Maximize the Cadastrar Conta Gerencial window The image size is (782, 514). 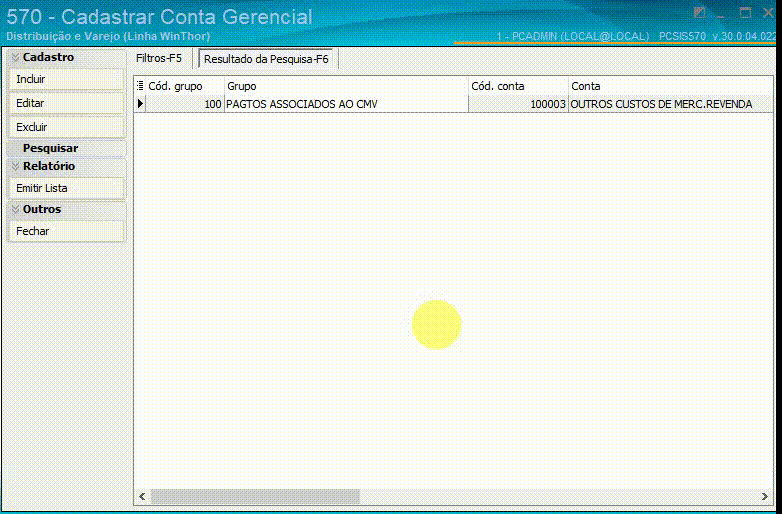tap(745, 13)
